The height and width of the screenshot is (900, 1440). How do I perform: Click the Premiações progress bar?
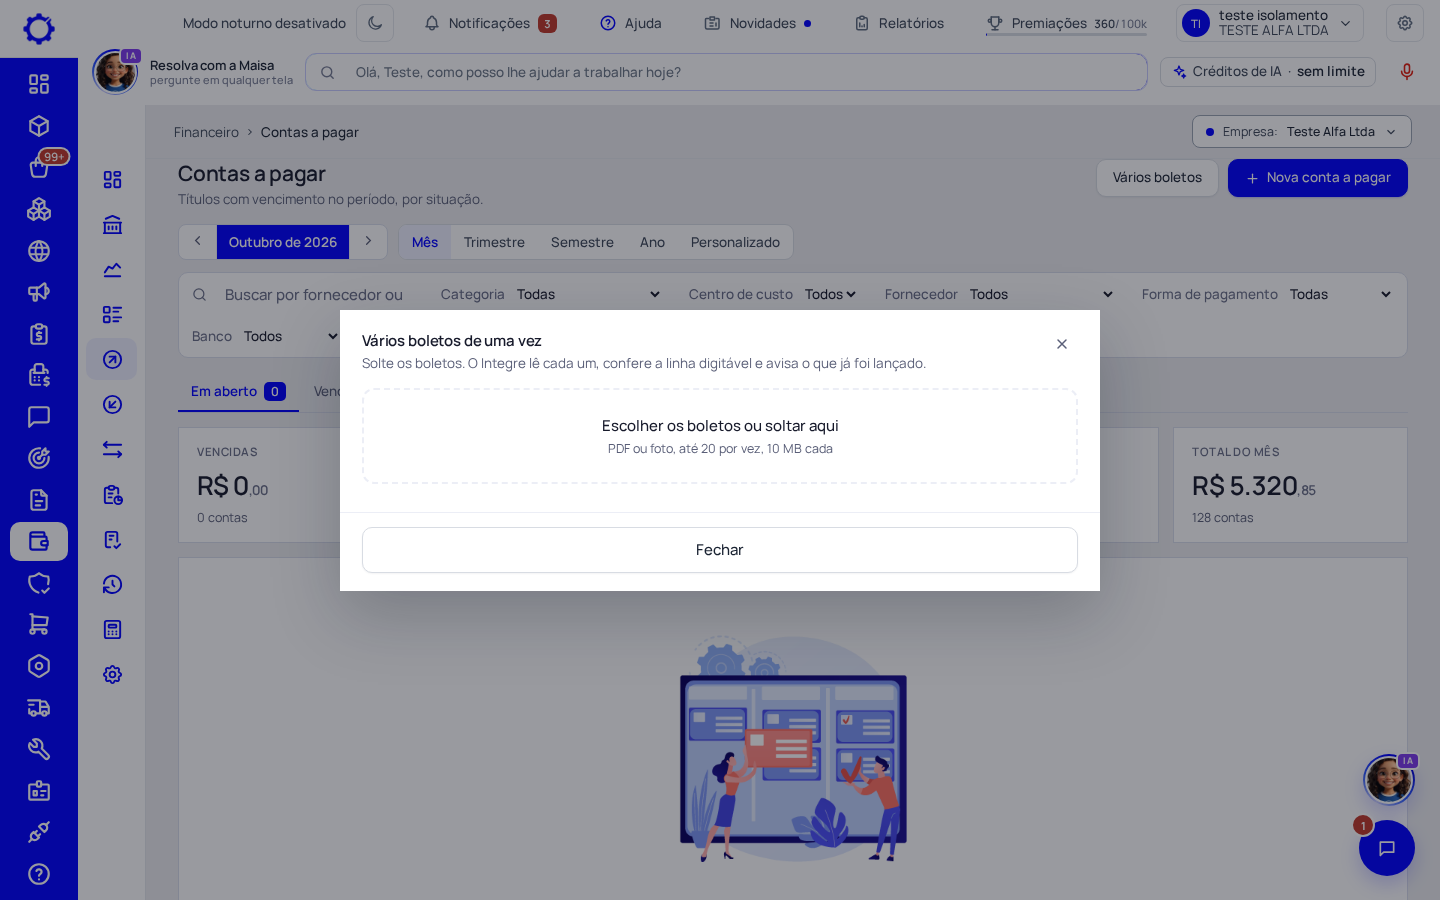(x=1066, y=35)
